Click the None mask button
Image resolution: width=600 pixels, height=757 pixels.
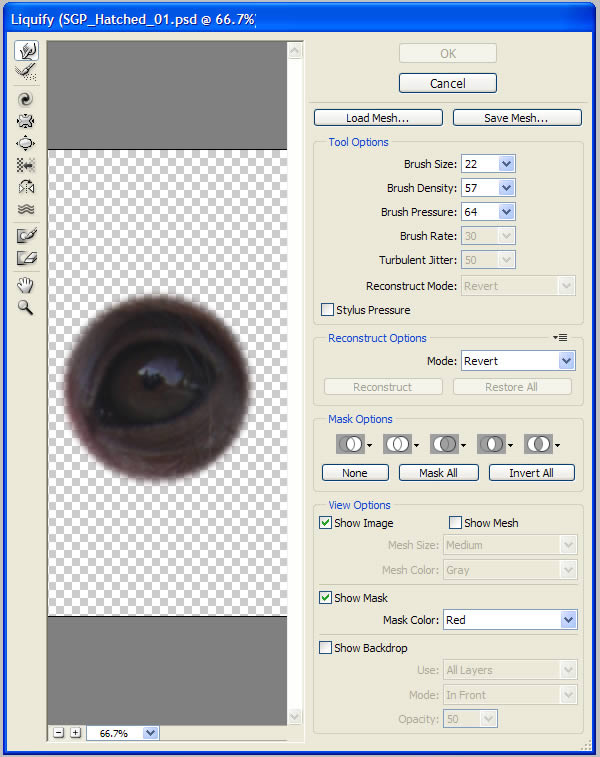[x=355, y=473]
